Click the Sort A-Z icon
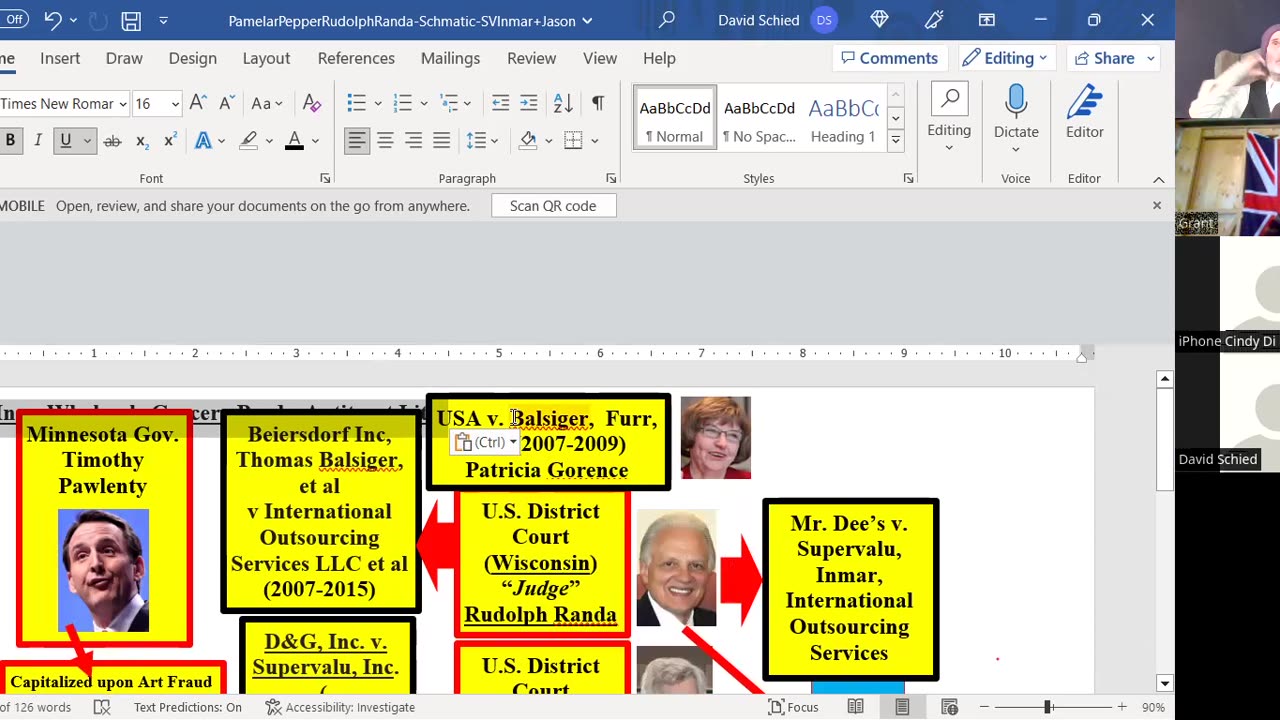 (563, 103)
